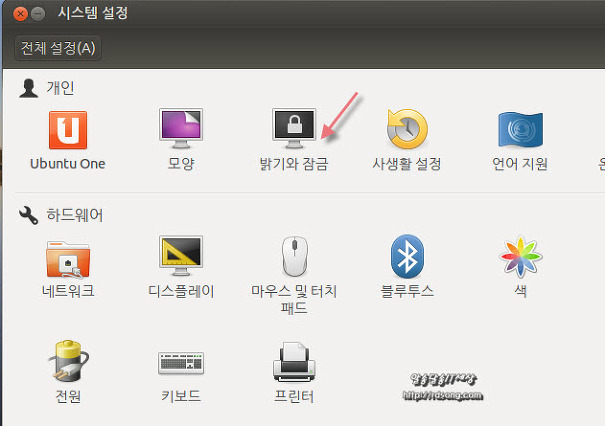
Task: Click the 디스플레이 display settings icon
Action: pos(181,258)
